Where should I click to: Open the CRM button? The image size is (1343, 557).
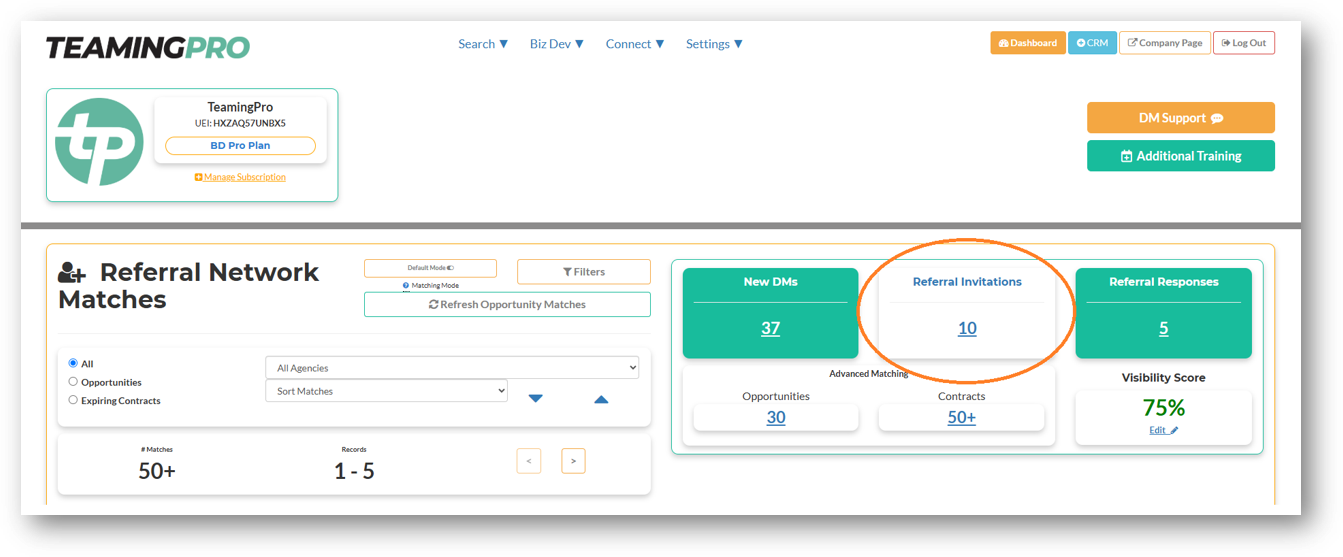[1092, 43]
